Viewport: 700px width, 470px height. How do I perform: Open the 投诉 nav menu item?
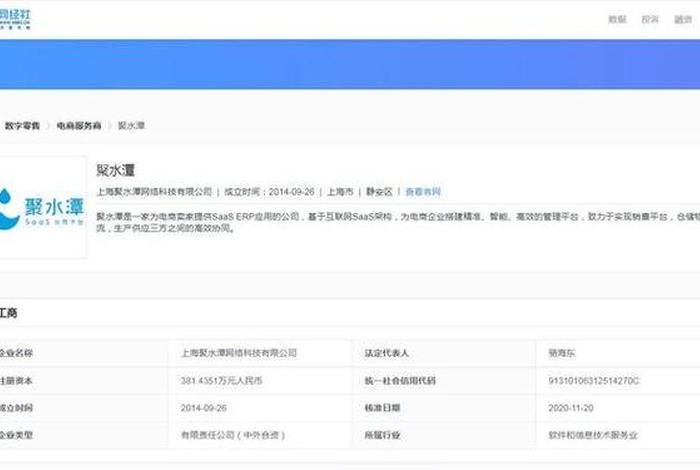click(650, 19)
